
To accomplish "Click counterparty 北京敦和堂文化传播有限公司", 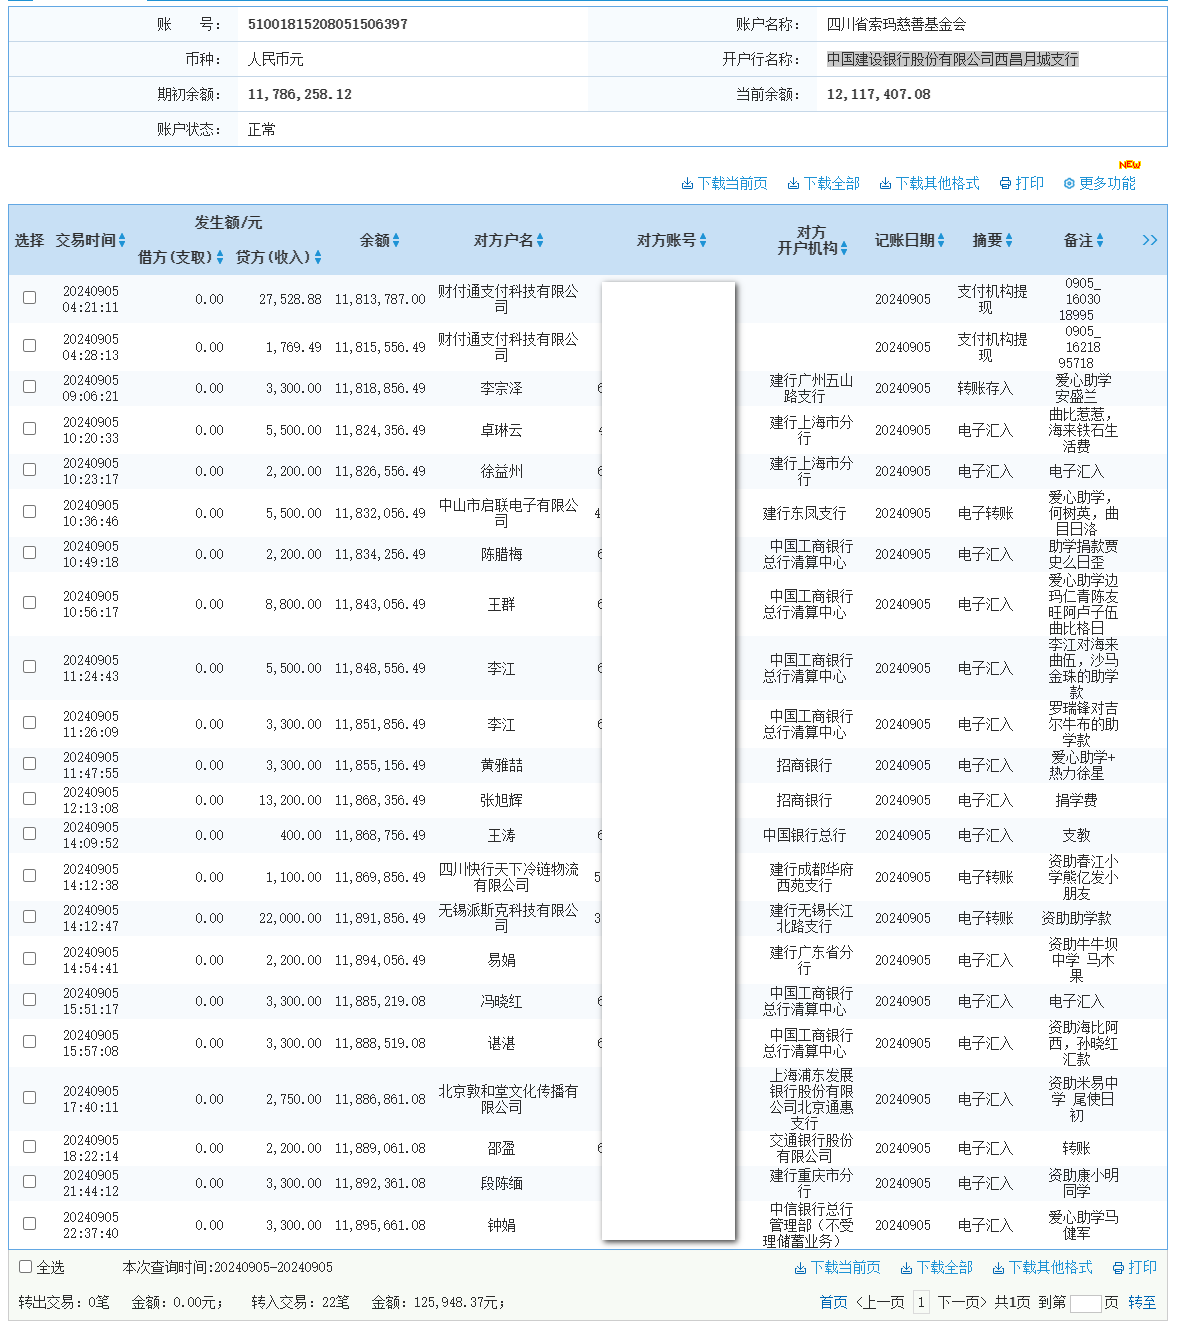I will tap(508, 1099).
